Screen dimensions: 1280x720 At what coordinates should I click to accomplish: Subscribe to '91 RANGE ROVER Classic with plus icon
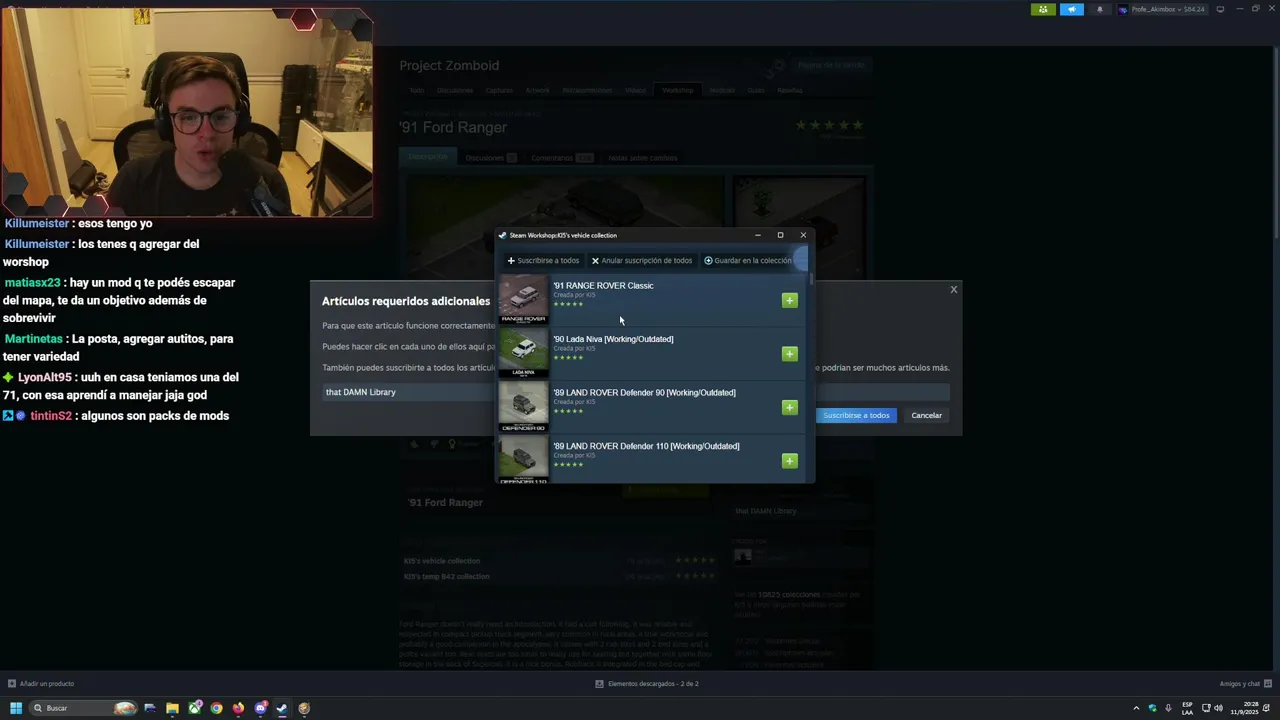(x=789, y=300)
